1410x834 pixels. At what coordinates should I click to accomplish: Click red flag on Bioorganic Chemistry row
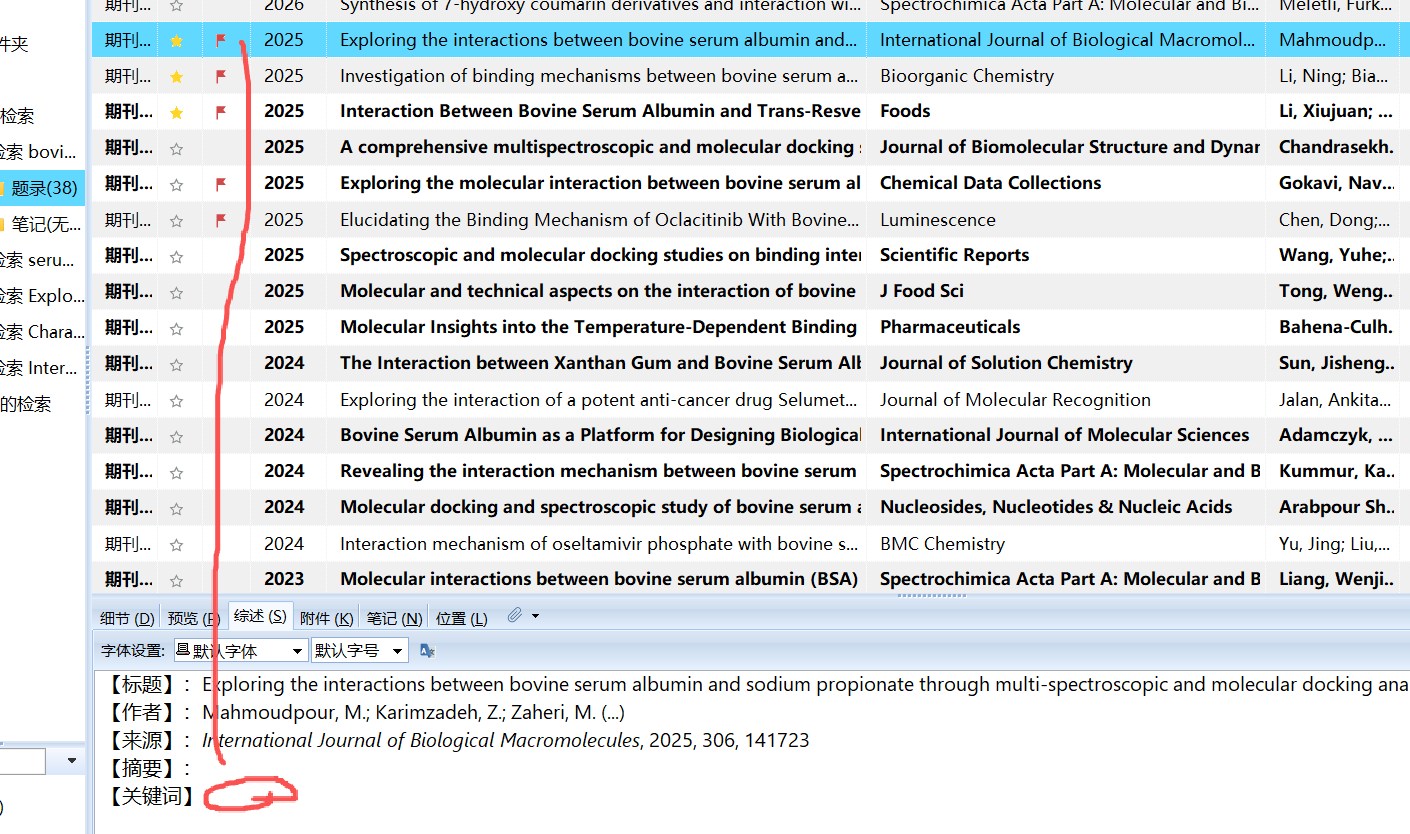click(221, 76)
